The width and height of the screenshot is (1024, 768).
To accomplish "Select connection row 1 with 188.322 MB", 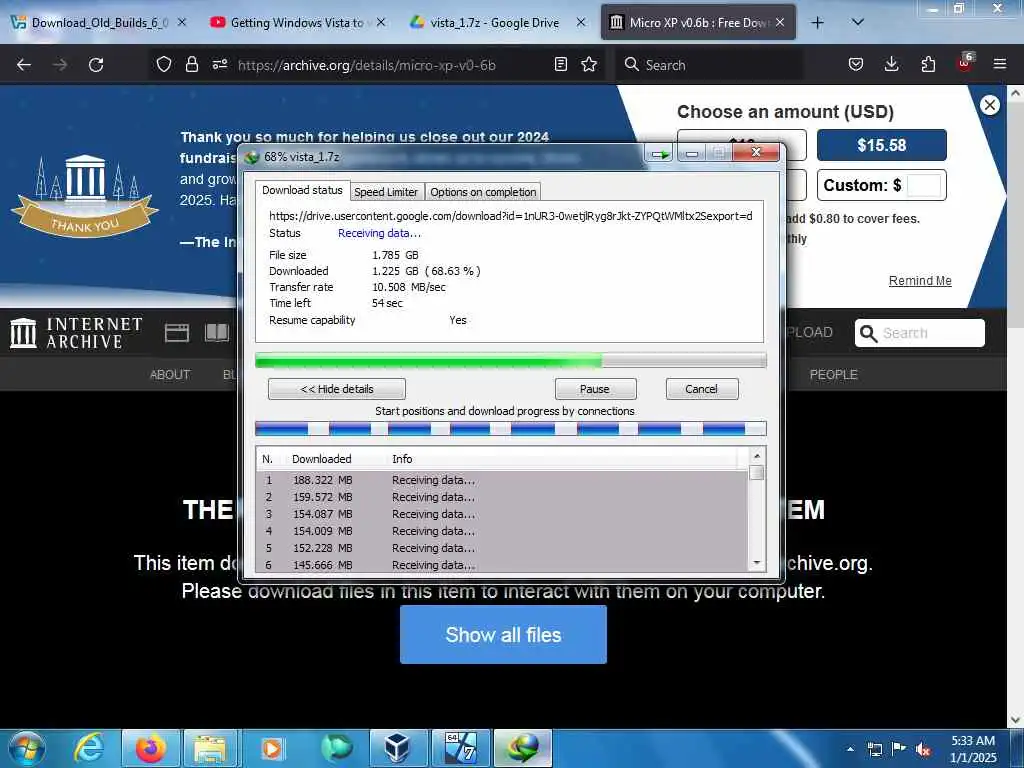I will tap(503, 481).
